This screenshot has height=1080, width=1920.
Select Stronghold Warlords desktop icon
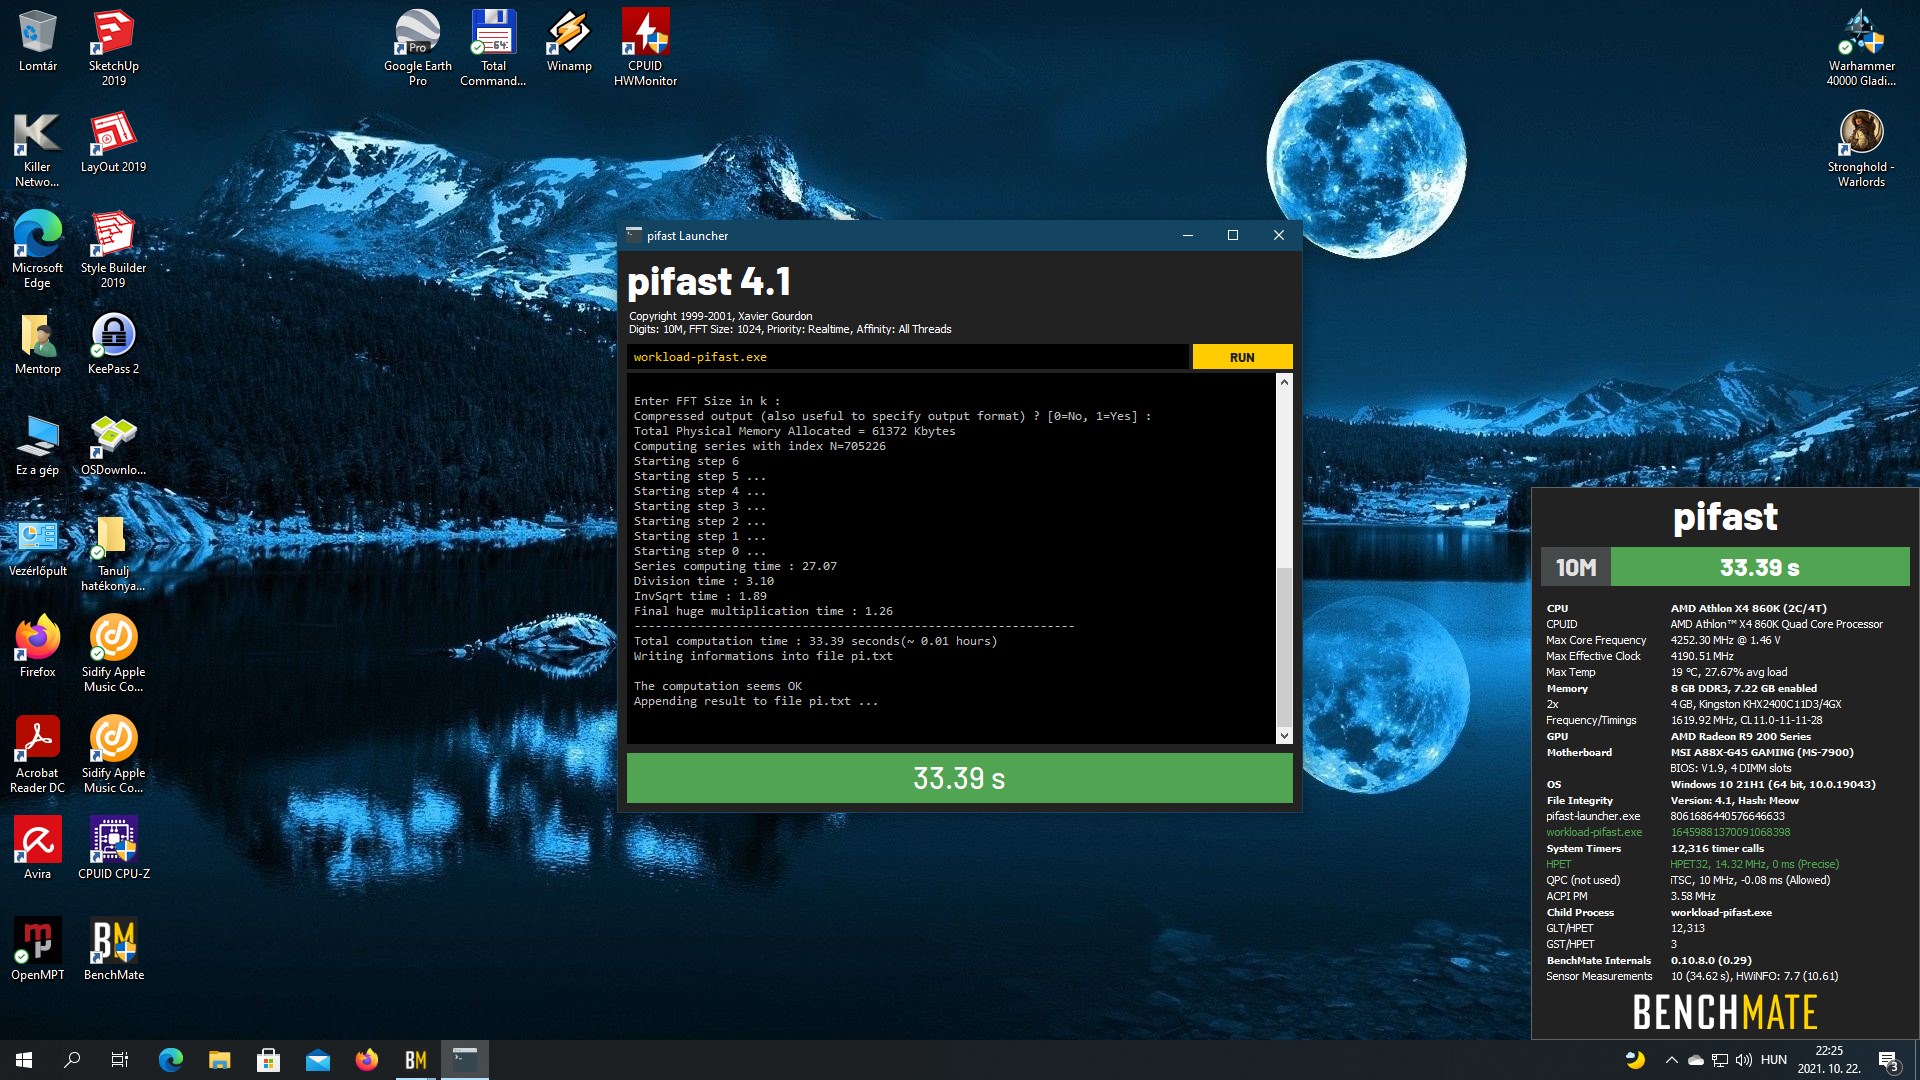coord(1861,148)
